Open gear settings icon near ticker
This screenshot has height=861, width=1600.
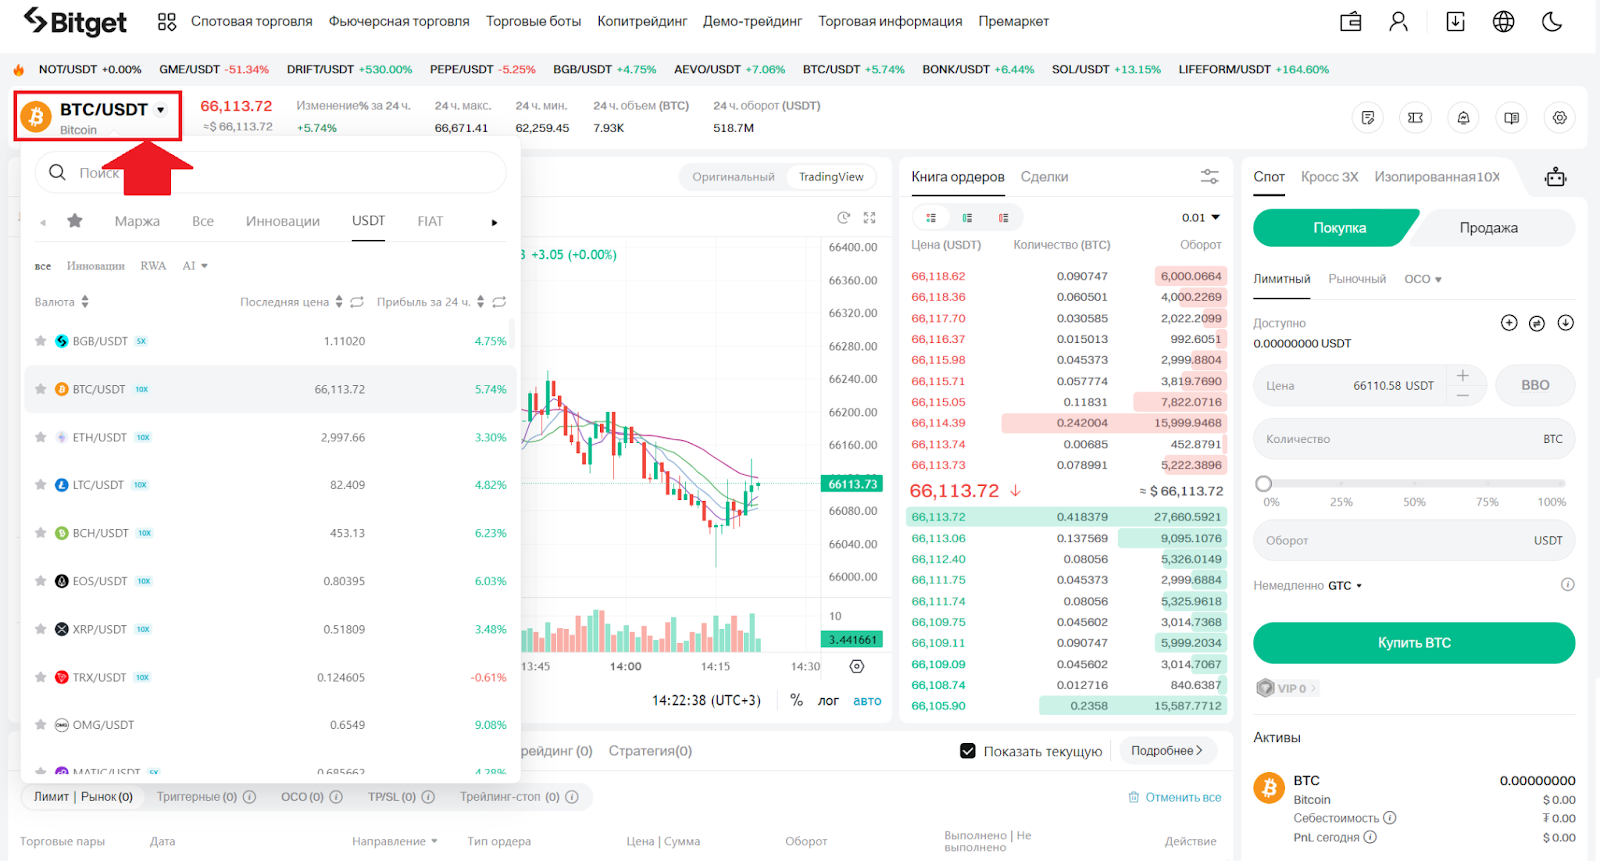1559,118
